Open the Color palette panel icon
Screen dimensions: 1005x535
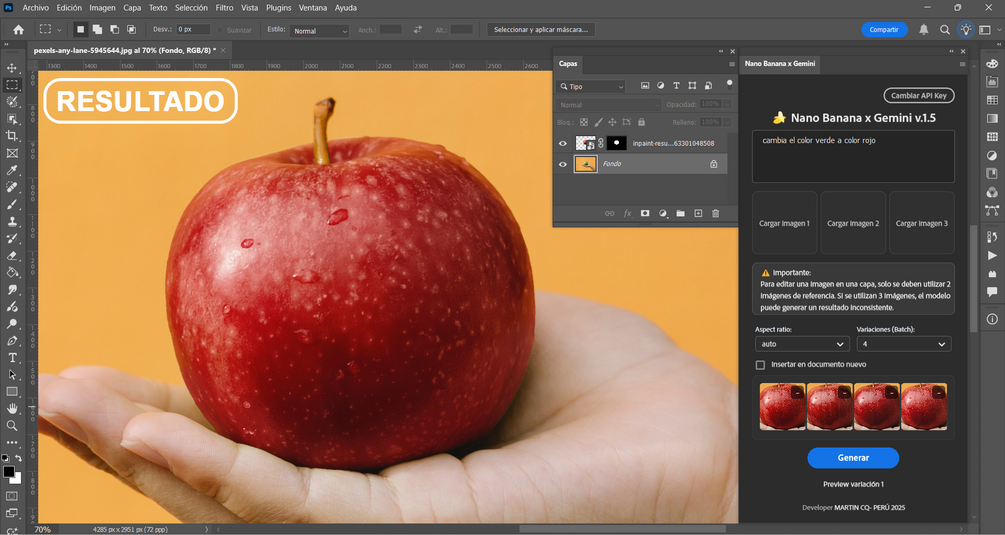click(992, 63)
